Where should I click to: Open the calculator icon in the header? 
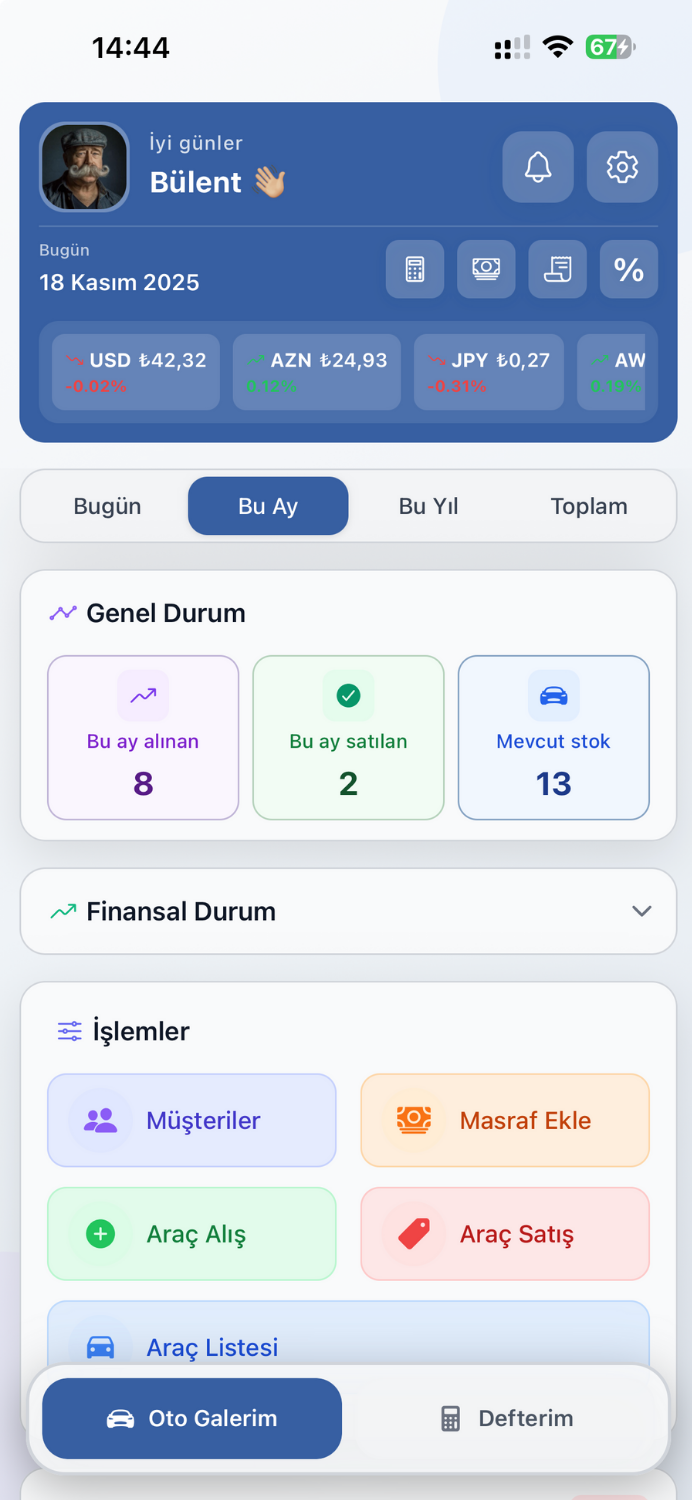tap(414, 269)
